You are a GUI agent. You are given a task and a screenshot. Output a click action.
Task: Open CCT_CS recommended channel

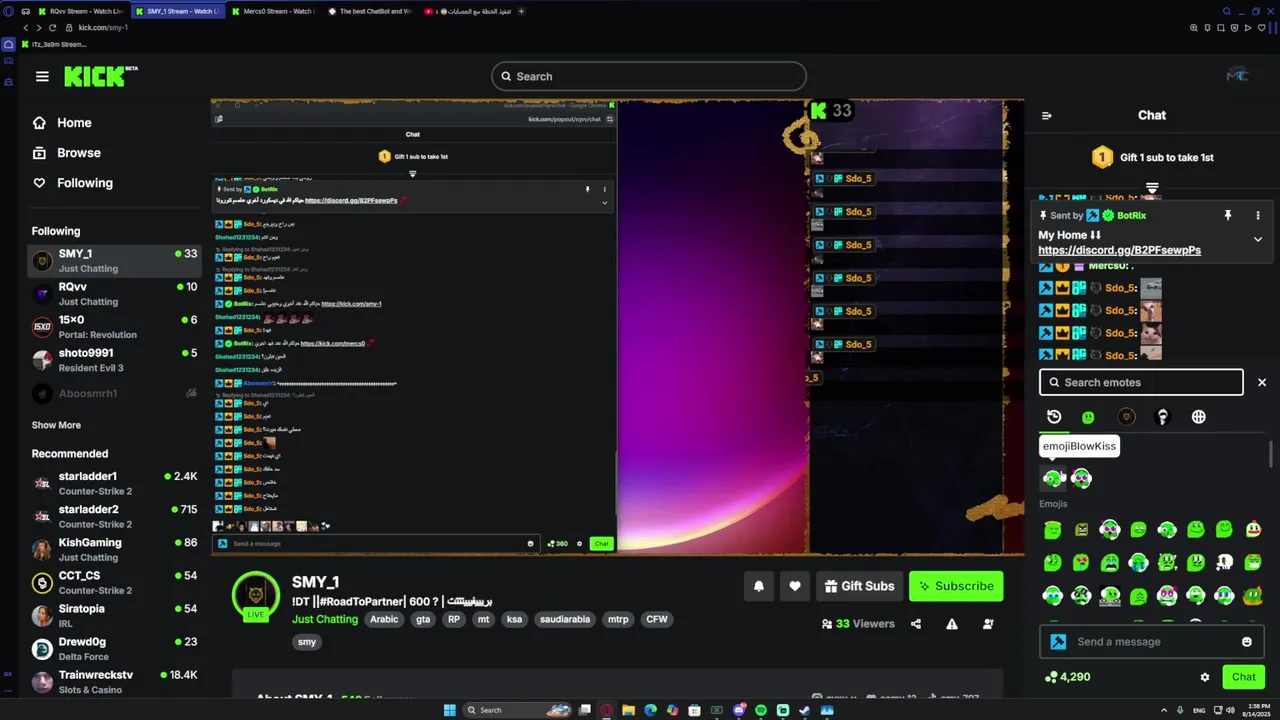(x=114, y=582)
